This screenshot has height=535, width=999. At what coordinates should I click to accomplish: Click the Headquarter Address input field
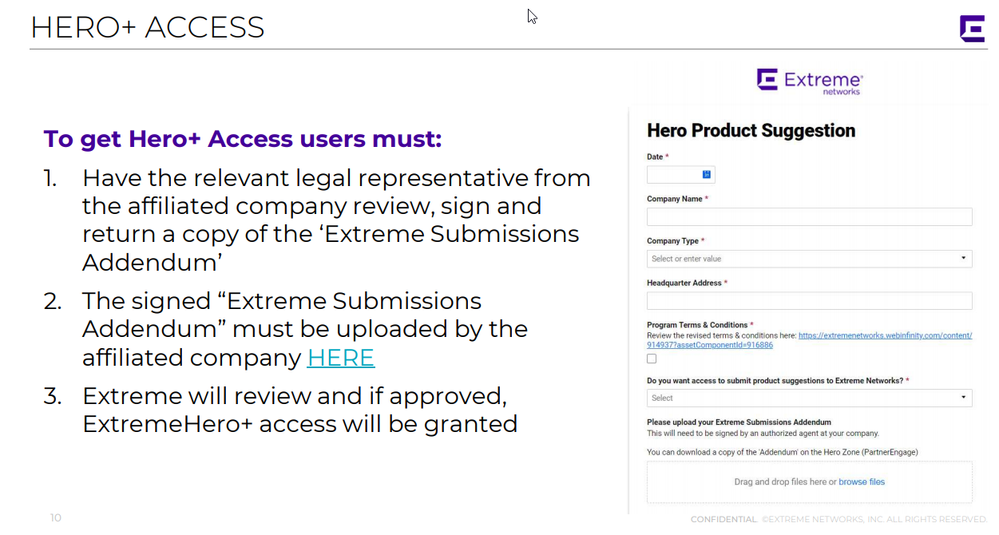coord(809,301)
